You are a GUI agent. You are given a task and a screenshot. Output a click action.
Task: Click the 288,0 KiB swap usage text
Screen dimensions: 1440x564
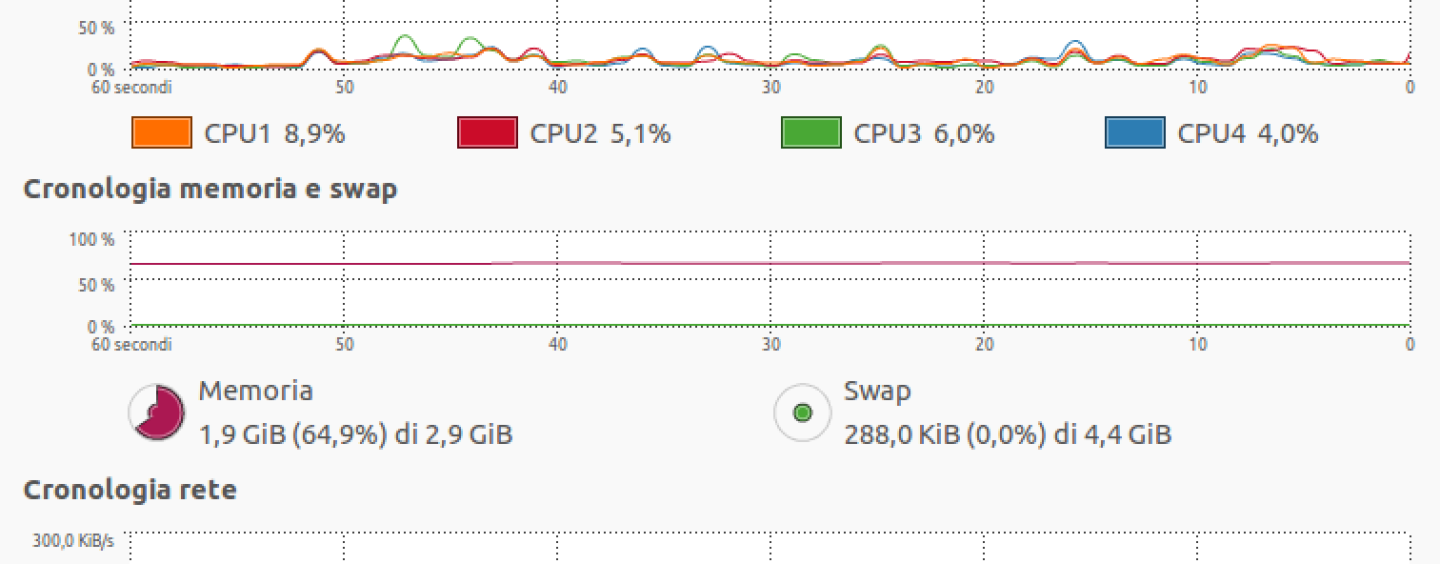click(1008, 435)
